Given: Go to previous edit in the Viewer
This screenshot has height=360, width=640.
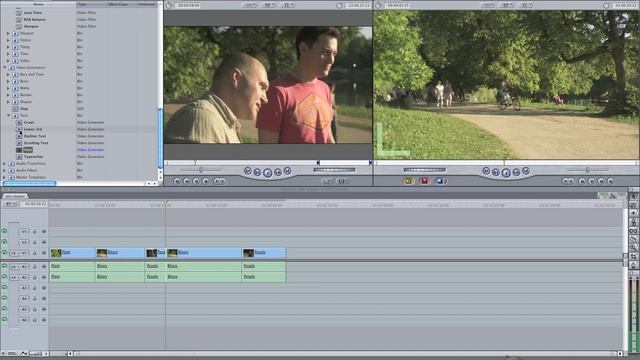Looking at the screenshot, I should (248, 171).
